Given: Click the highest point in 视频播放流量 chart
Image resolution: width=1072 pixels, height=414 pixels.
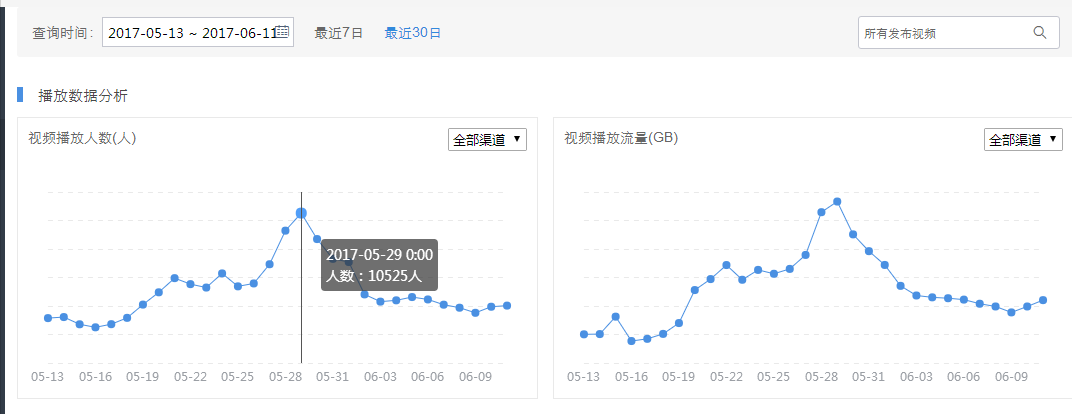Looking at the screenshot, I should tap(837, 201).
